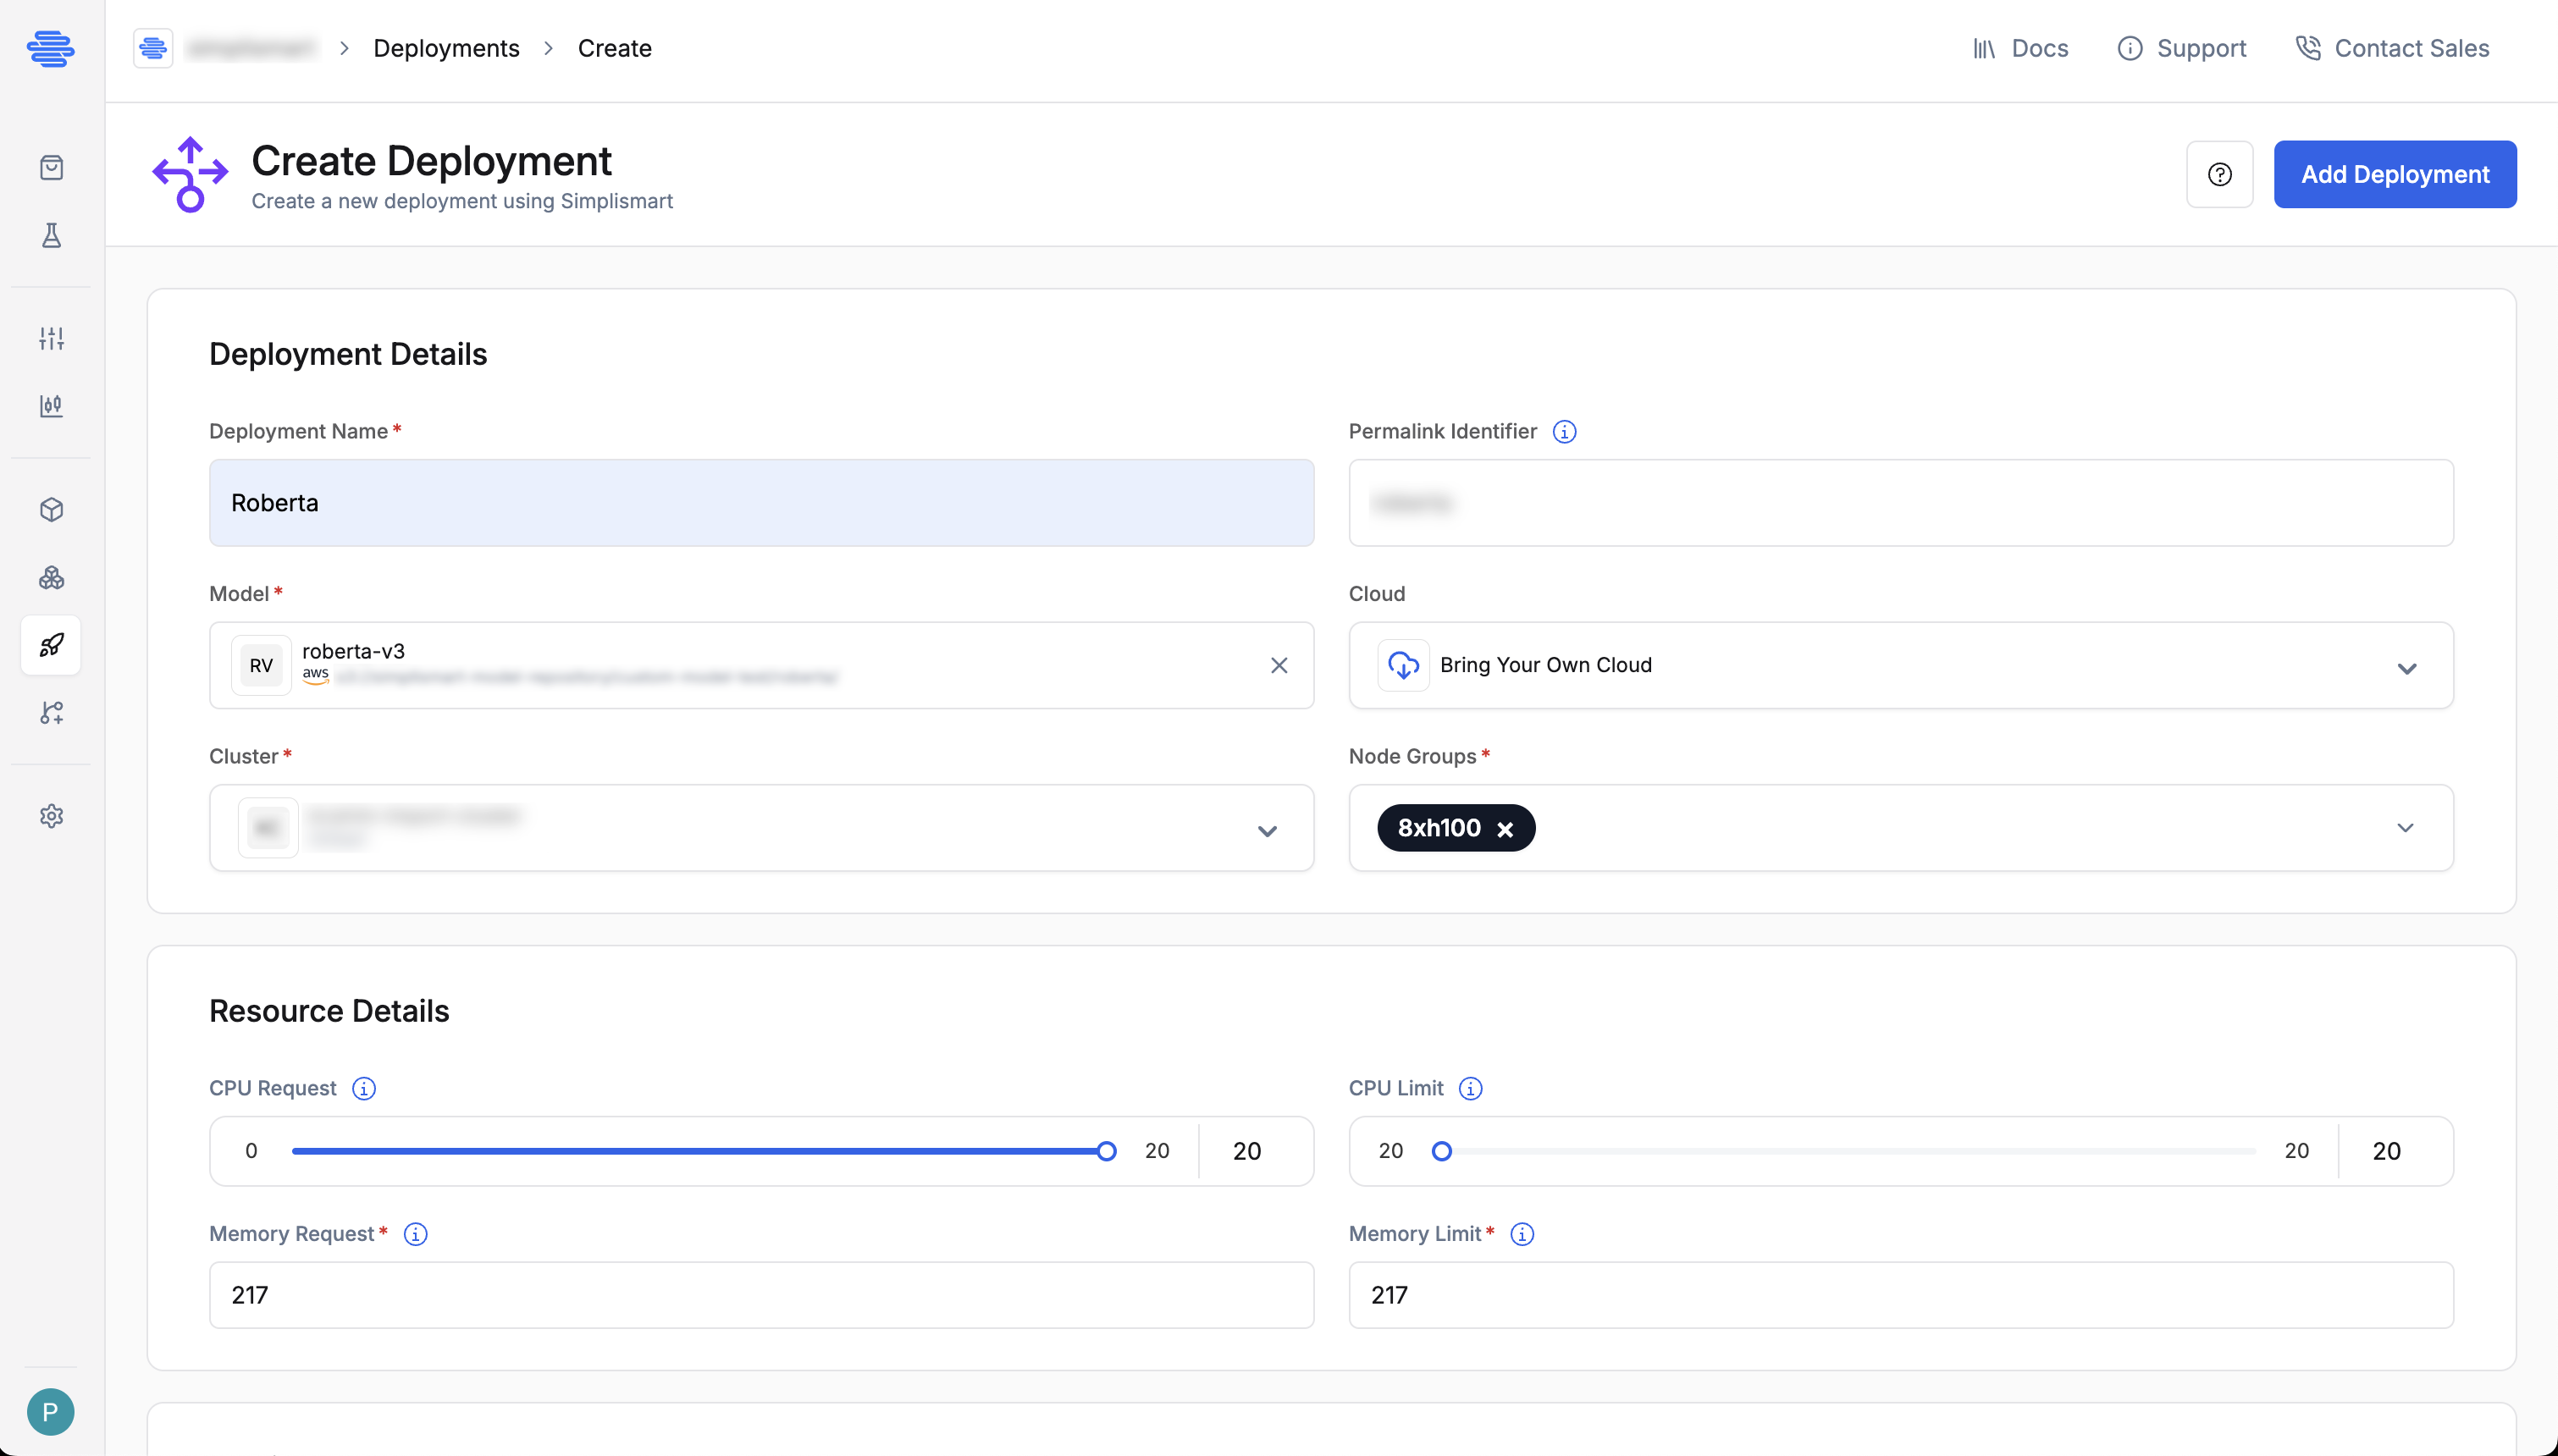
Task: Open the flask experiments icon in sidebar
Action: pyautogui.click(x=51, y=235)
